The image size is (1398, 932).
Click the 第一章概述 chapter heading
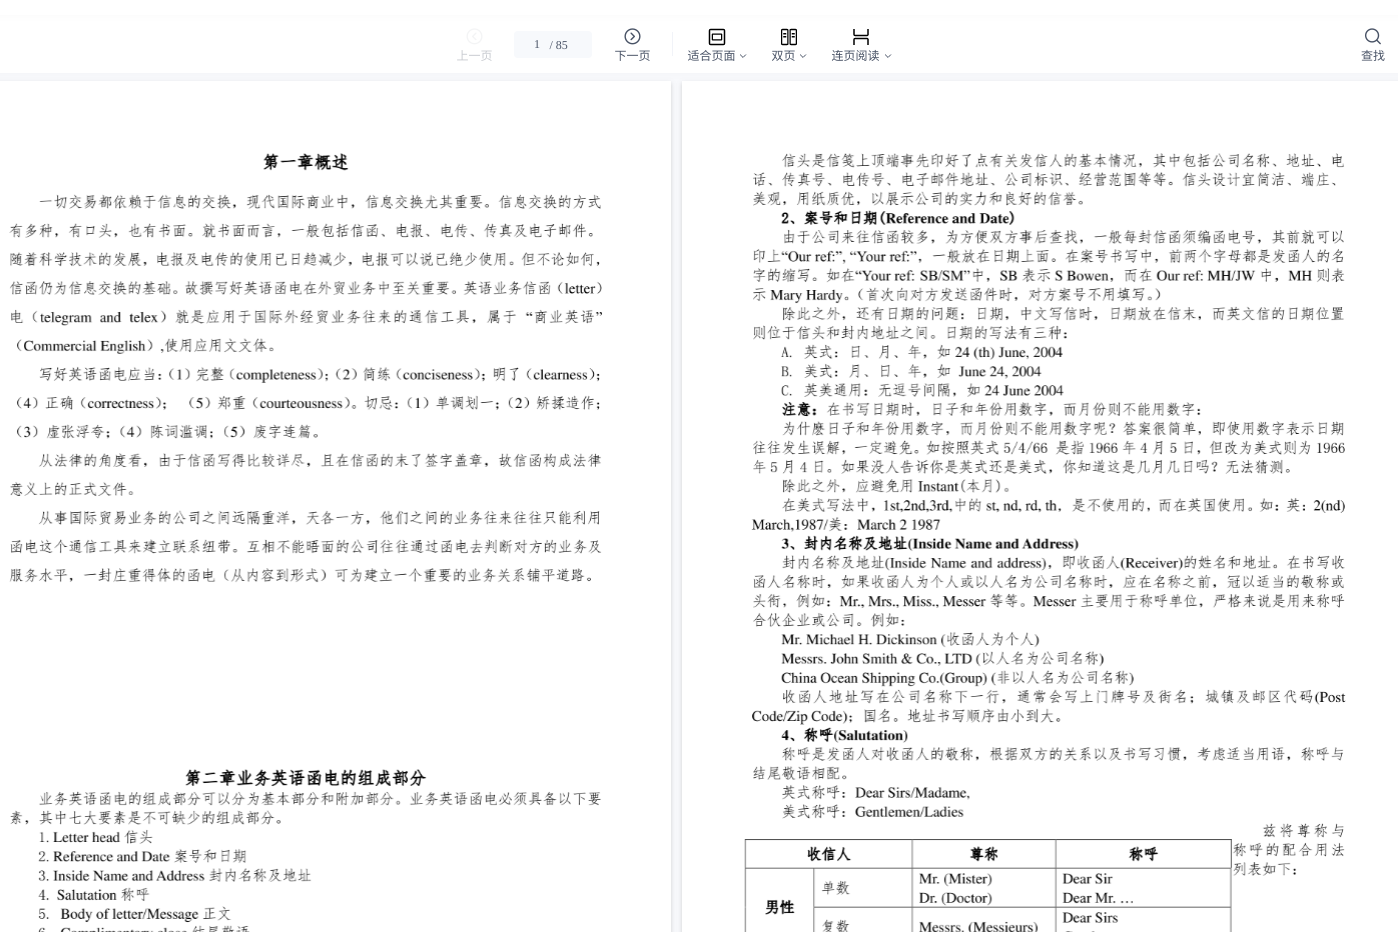point(305,162)
